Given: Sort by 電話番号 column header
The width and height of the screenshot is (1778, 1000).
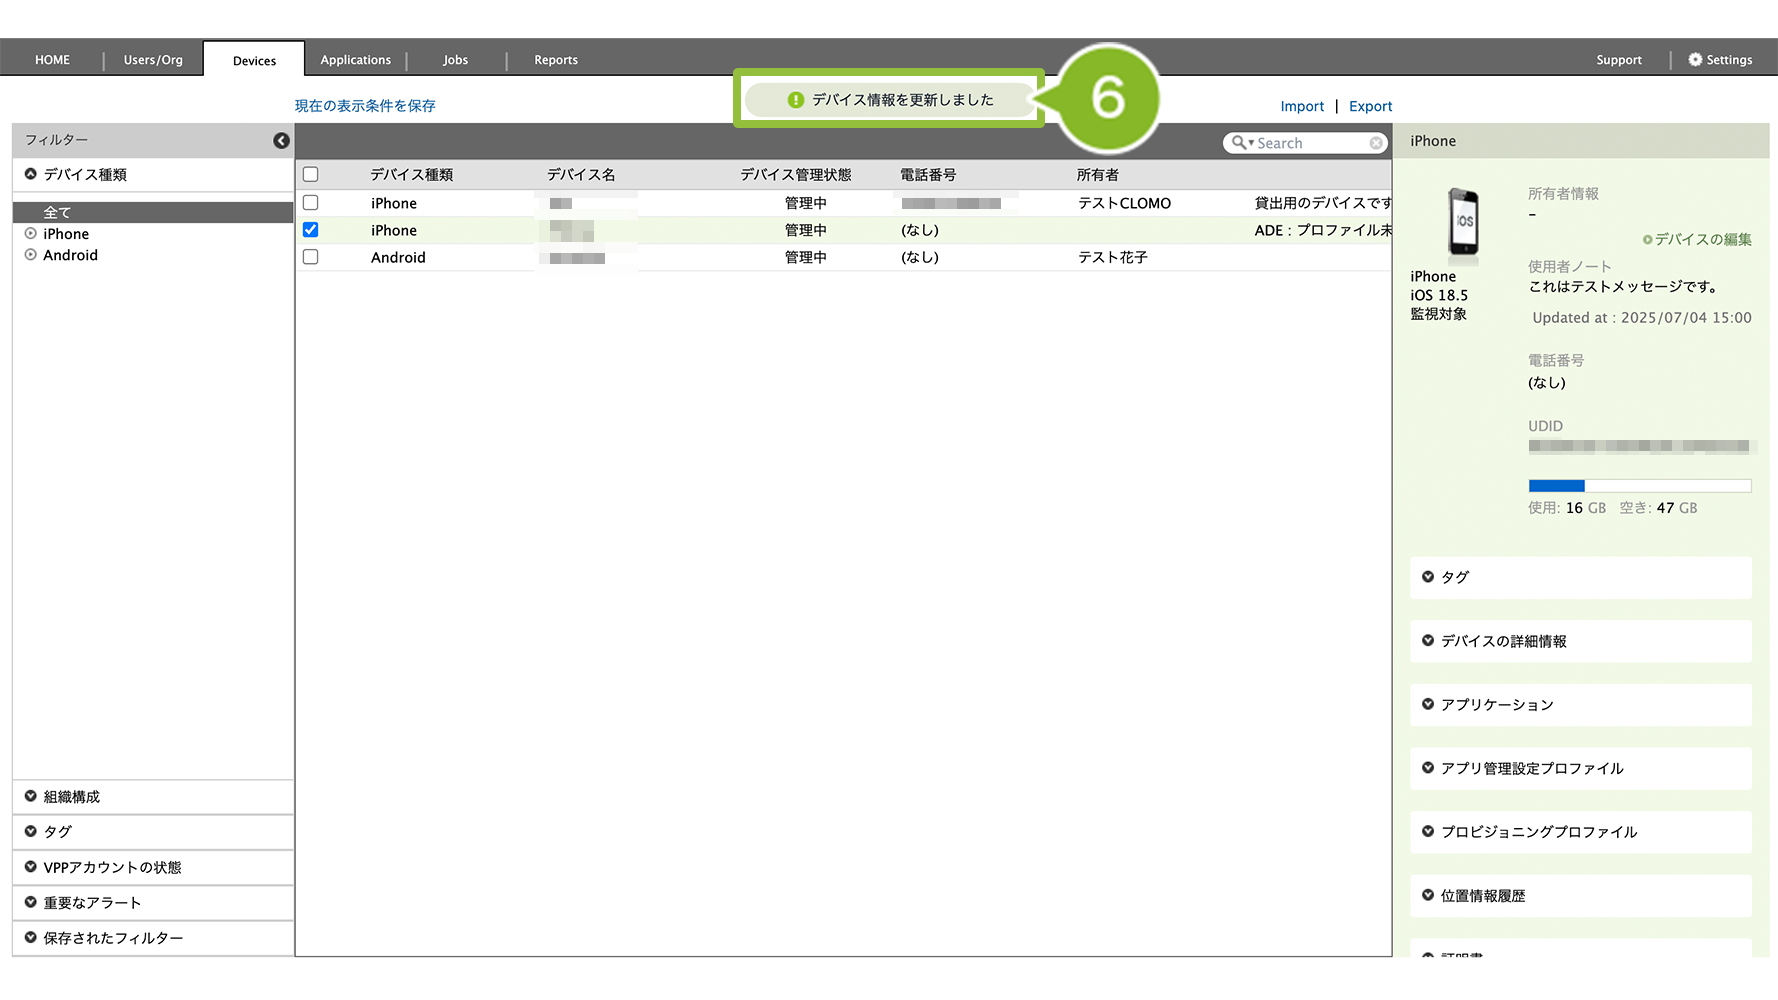Looking at the screenshot, I should point(928,175).
